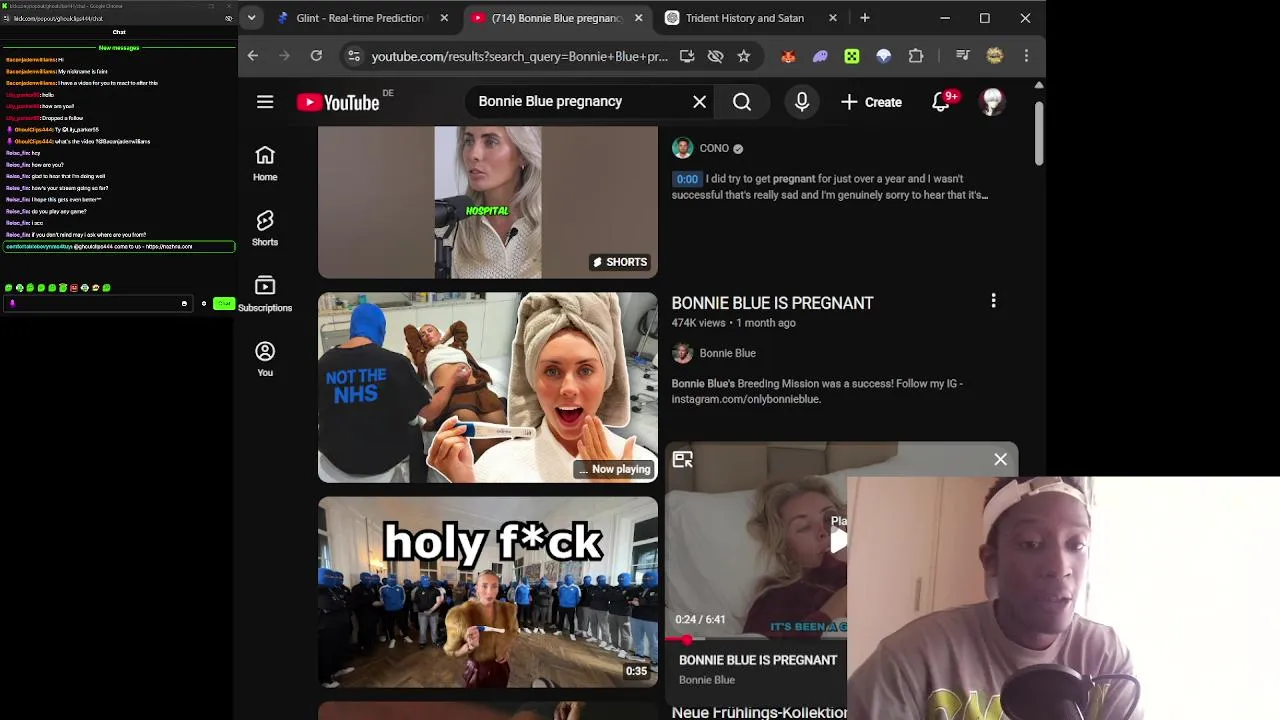The height and width of the screenshot is (720, 1280).
Task: Open the YouTube hamburger guide menu
Action: (x=265, y=102)
